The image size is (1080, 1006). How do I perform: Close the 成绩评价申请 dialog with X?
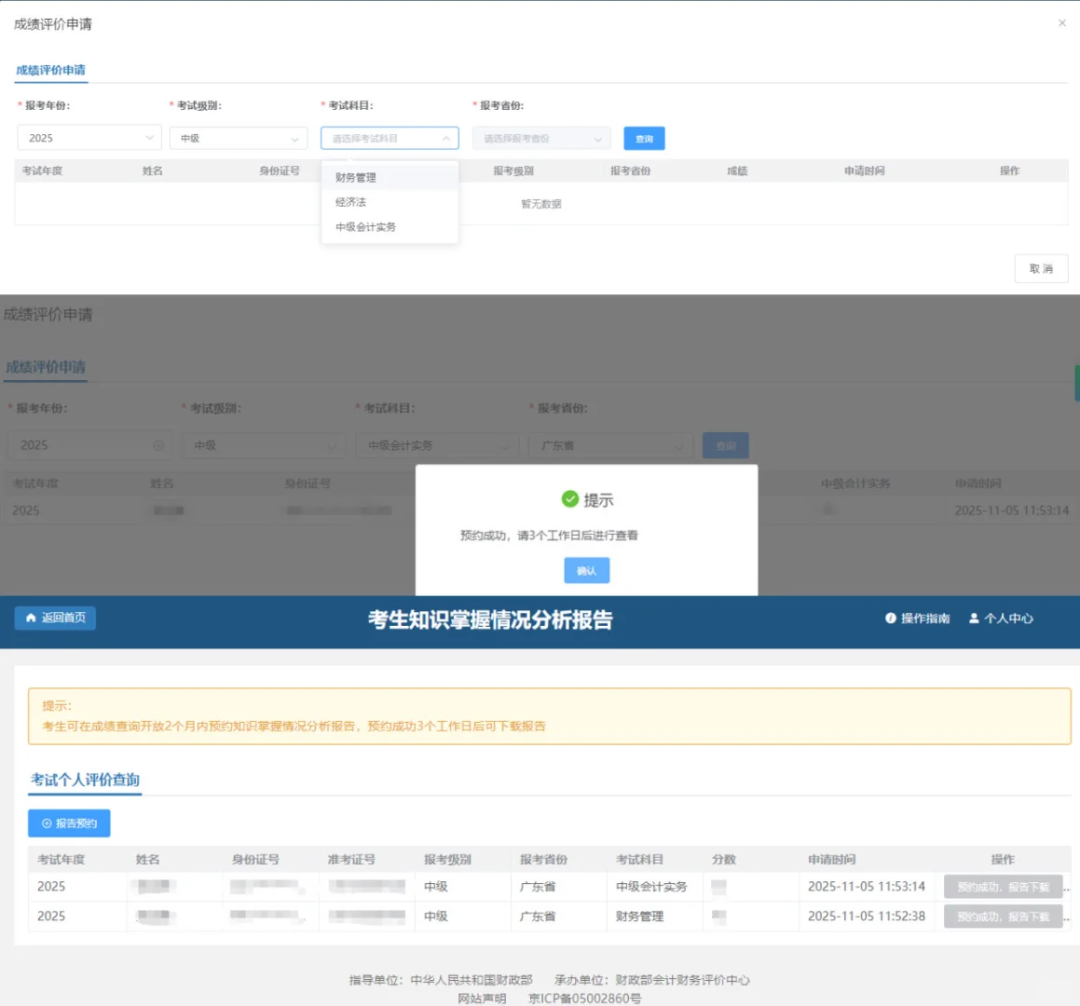click(1062, 23)
